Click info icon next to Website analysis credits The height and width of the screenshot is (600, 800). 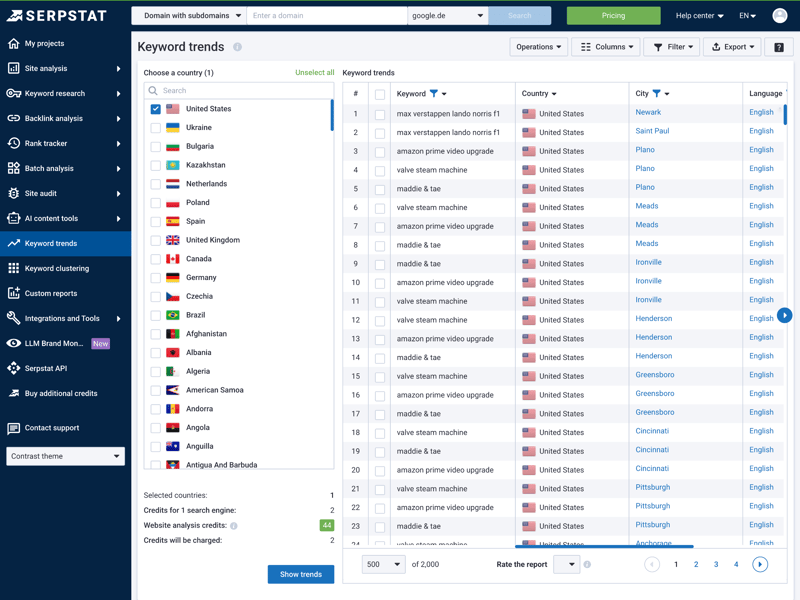(234, 525)
